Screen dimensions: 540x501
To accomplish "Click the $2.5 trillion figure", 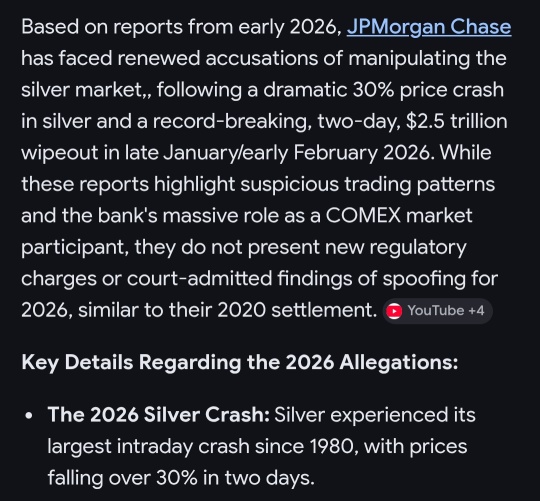I will [x=457, y=122].
